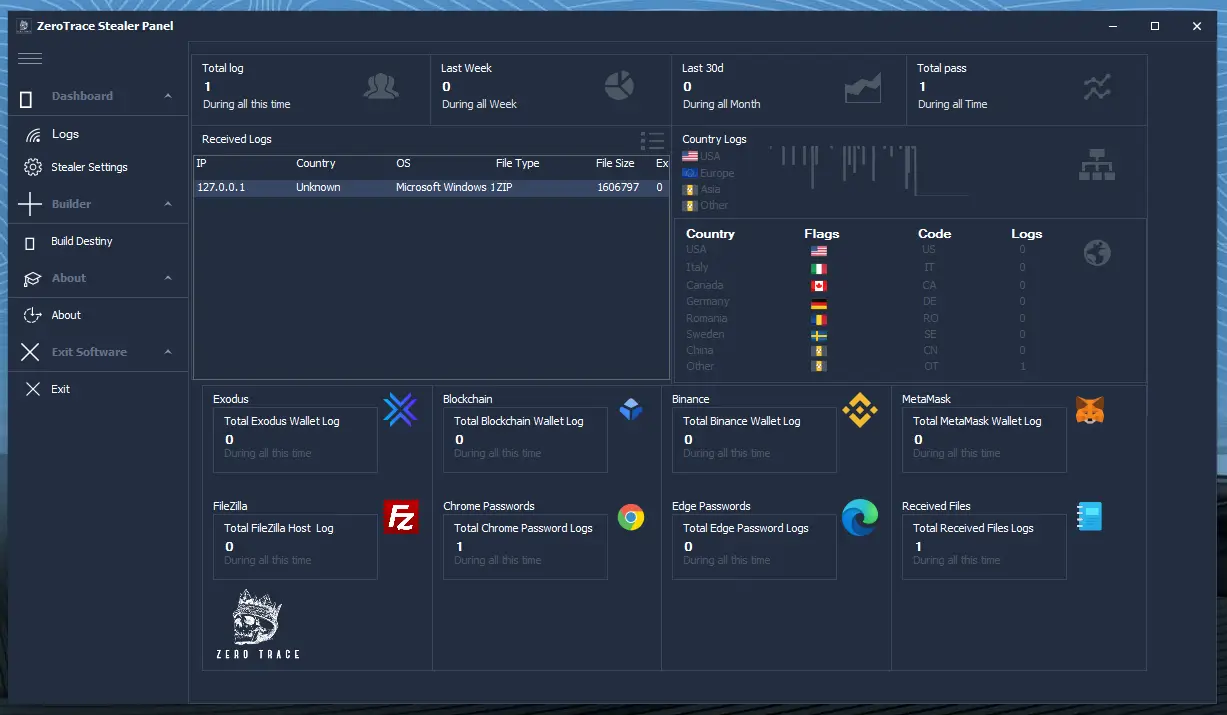Click the pie chart icon in Last Week card
Screen dimensions: 1227x715
point(619,86)
